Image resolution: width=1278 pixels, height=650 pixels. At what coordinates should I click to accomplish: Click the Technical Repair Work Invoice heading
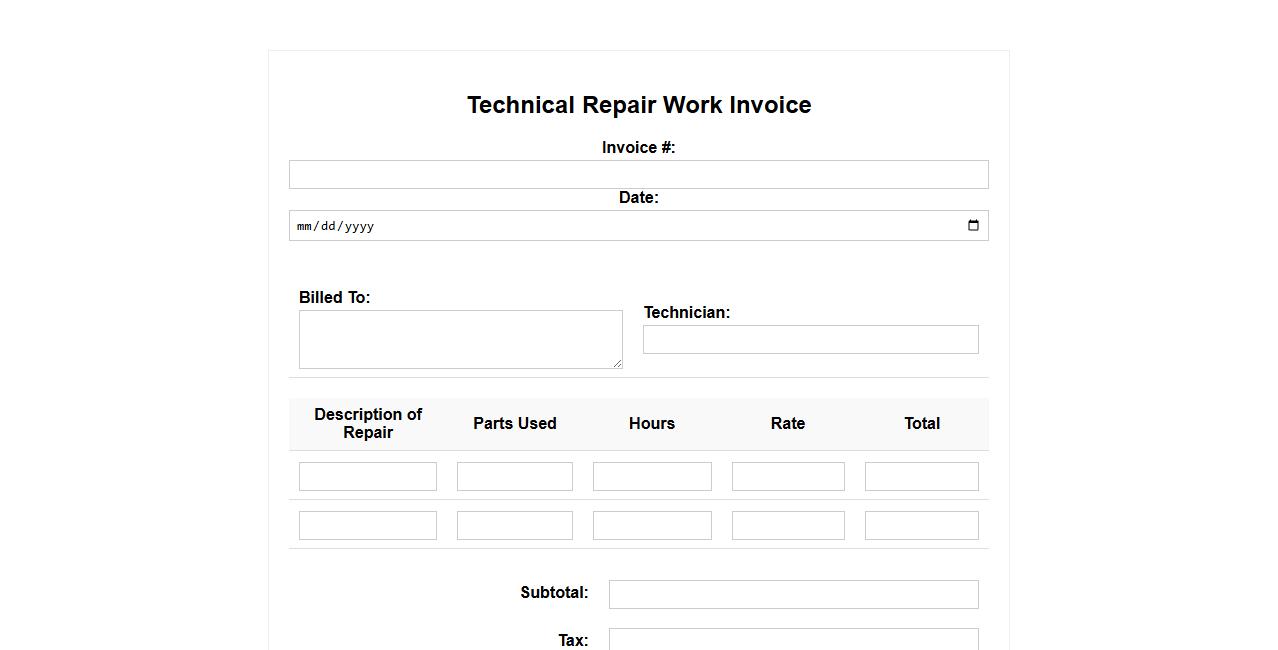(639, 105)
